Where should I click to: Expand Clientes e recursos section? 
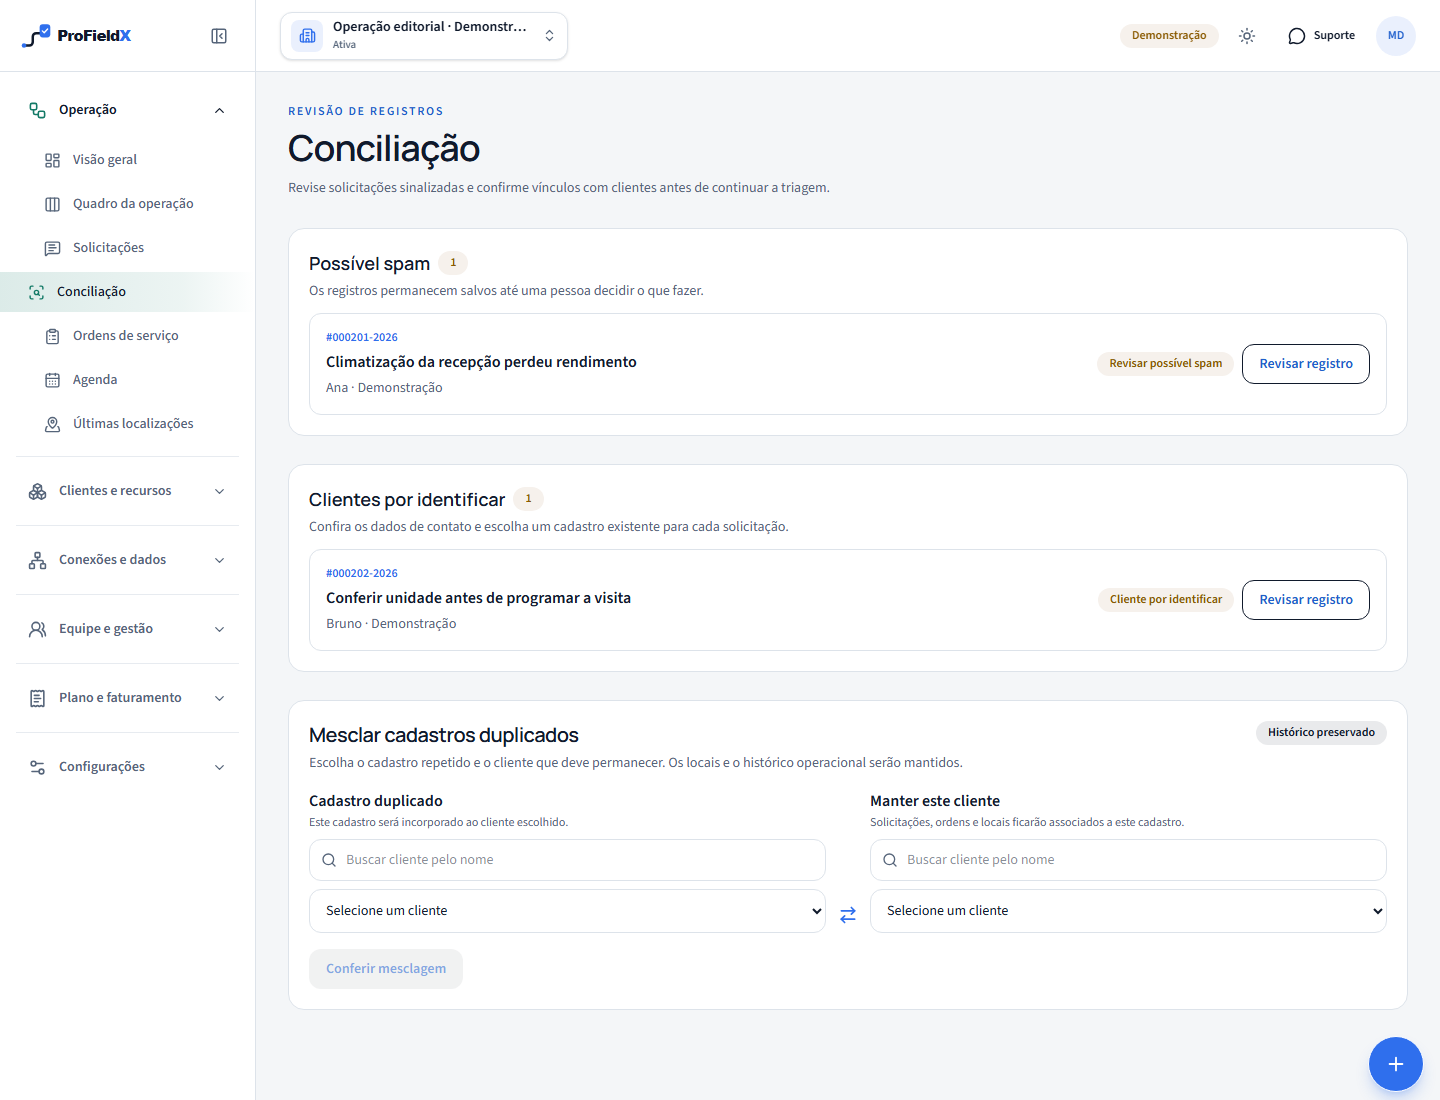(x=128, y=491)
